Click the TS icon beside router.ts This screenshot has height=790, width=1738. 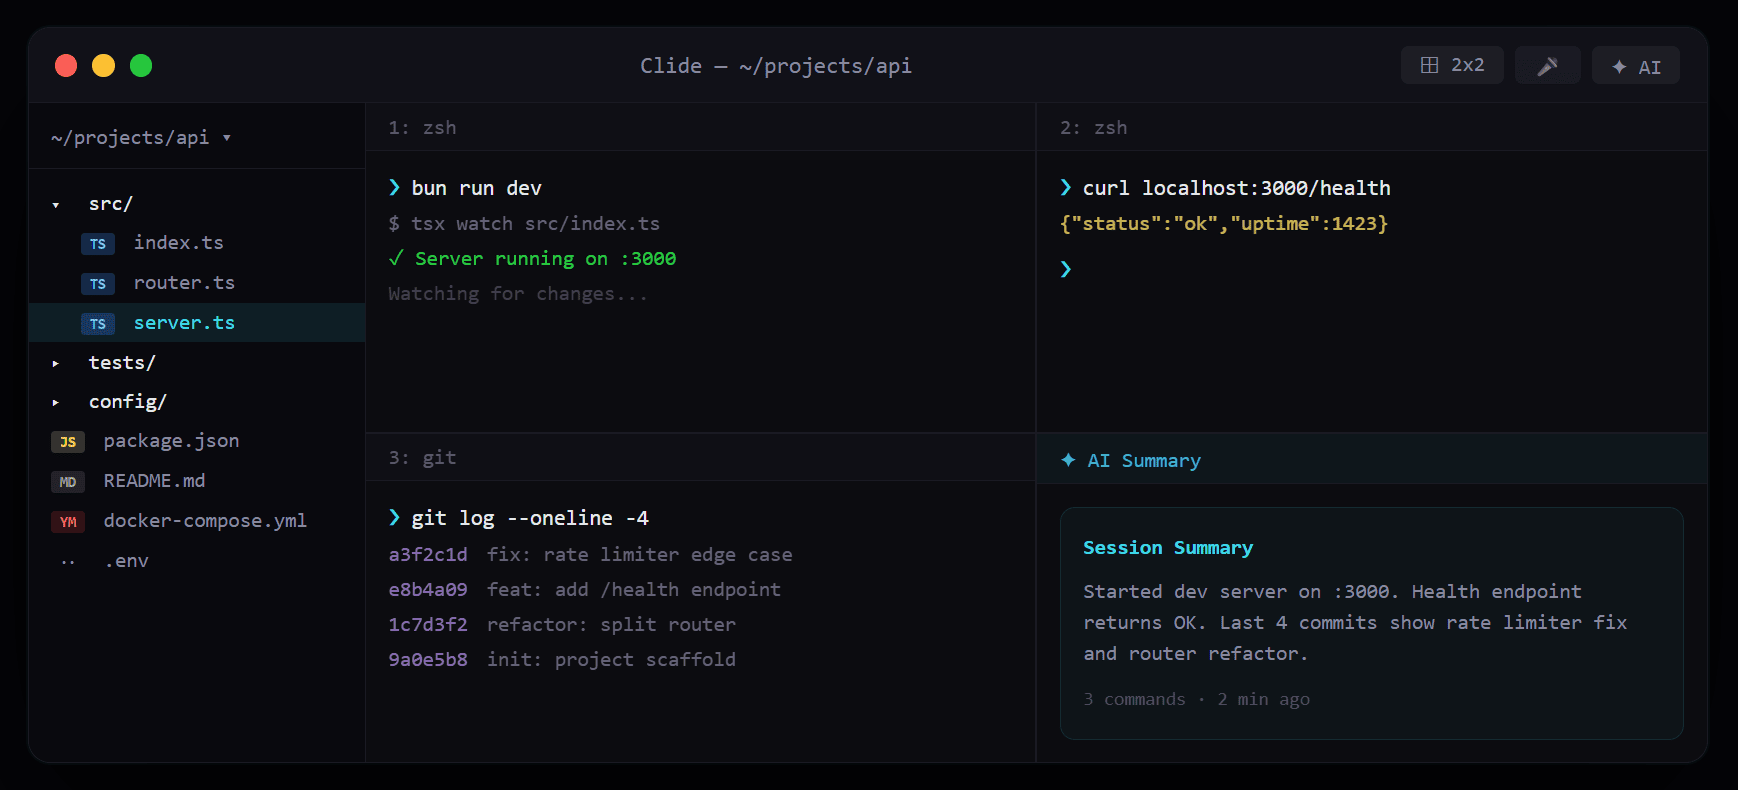[x=98, y=284]
